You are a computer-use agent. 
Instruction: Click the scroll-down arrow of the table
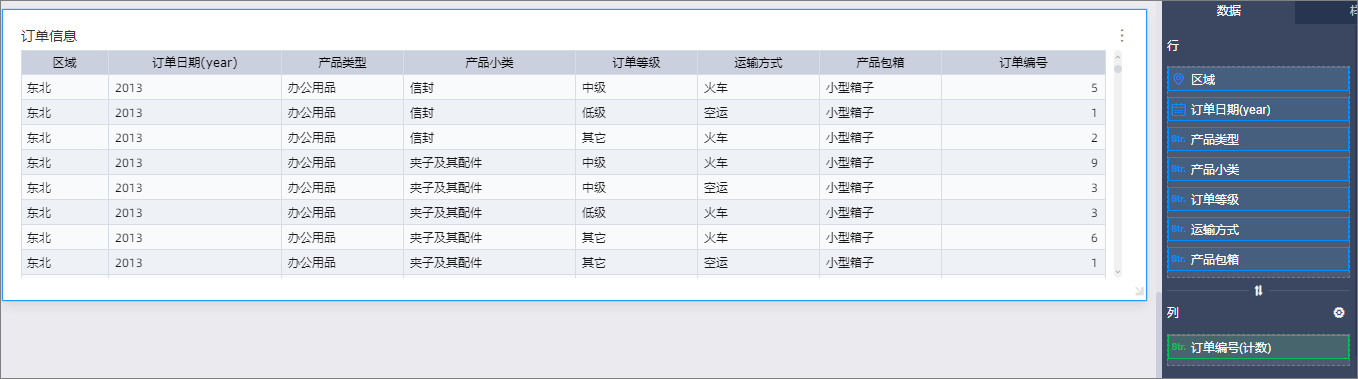pyautogui.click(x=1117, y=271)
